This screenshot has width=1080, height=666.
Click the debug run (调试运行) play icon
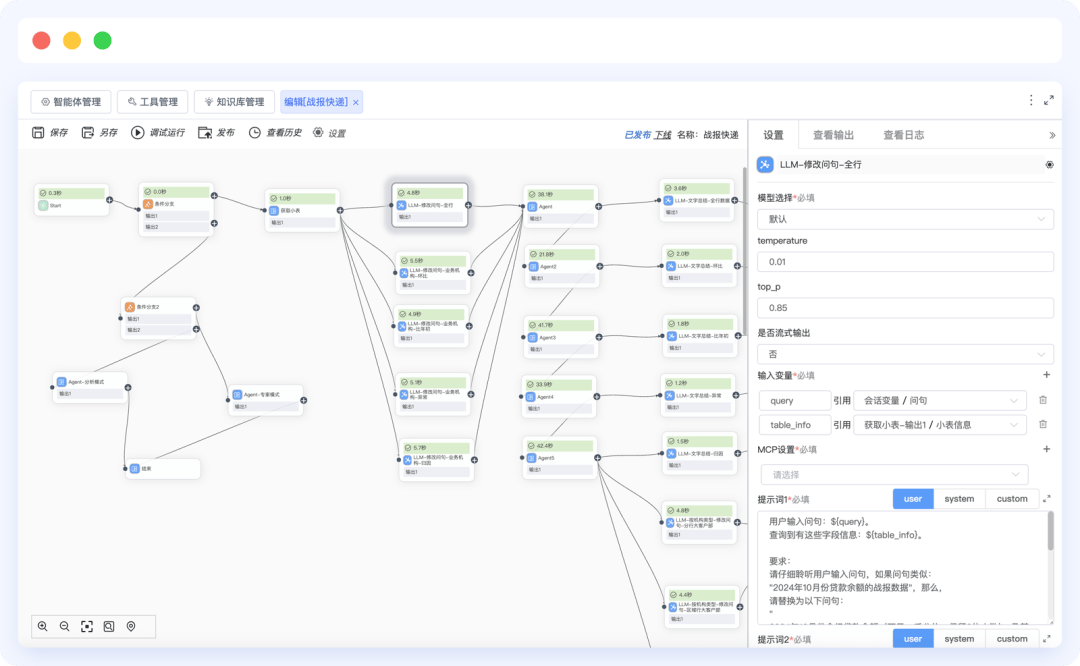pyautogui.click(x=138, y=133)
